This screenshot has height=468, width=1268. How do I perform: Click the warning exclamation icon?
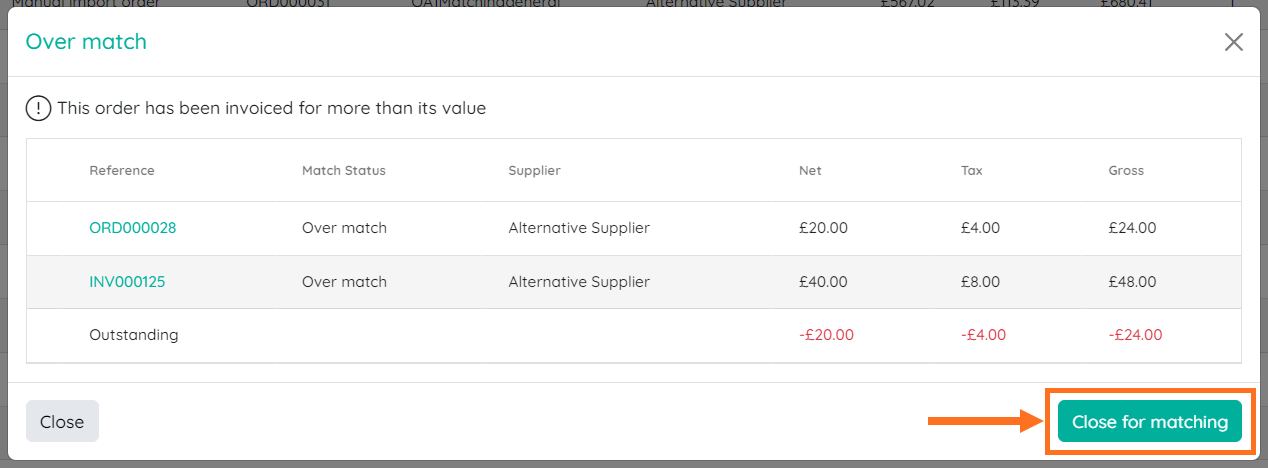(38, 108)
